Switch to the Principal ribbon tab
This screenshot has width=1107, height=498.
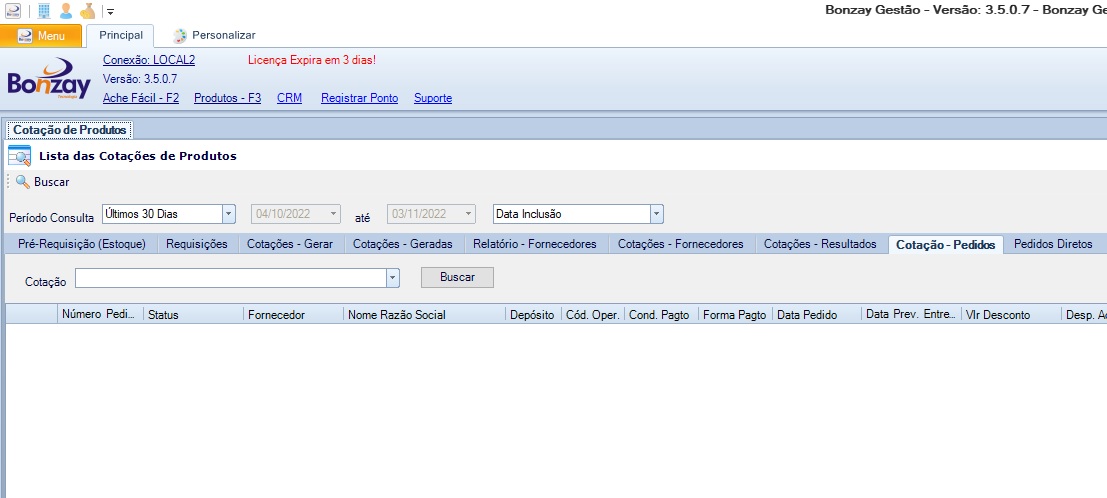click(x=121, y=35)
